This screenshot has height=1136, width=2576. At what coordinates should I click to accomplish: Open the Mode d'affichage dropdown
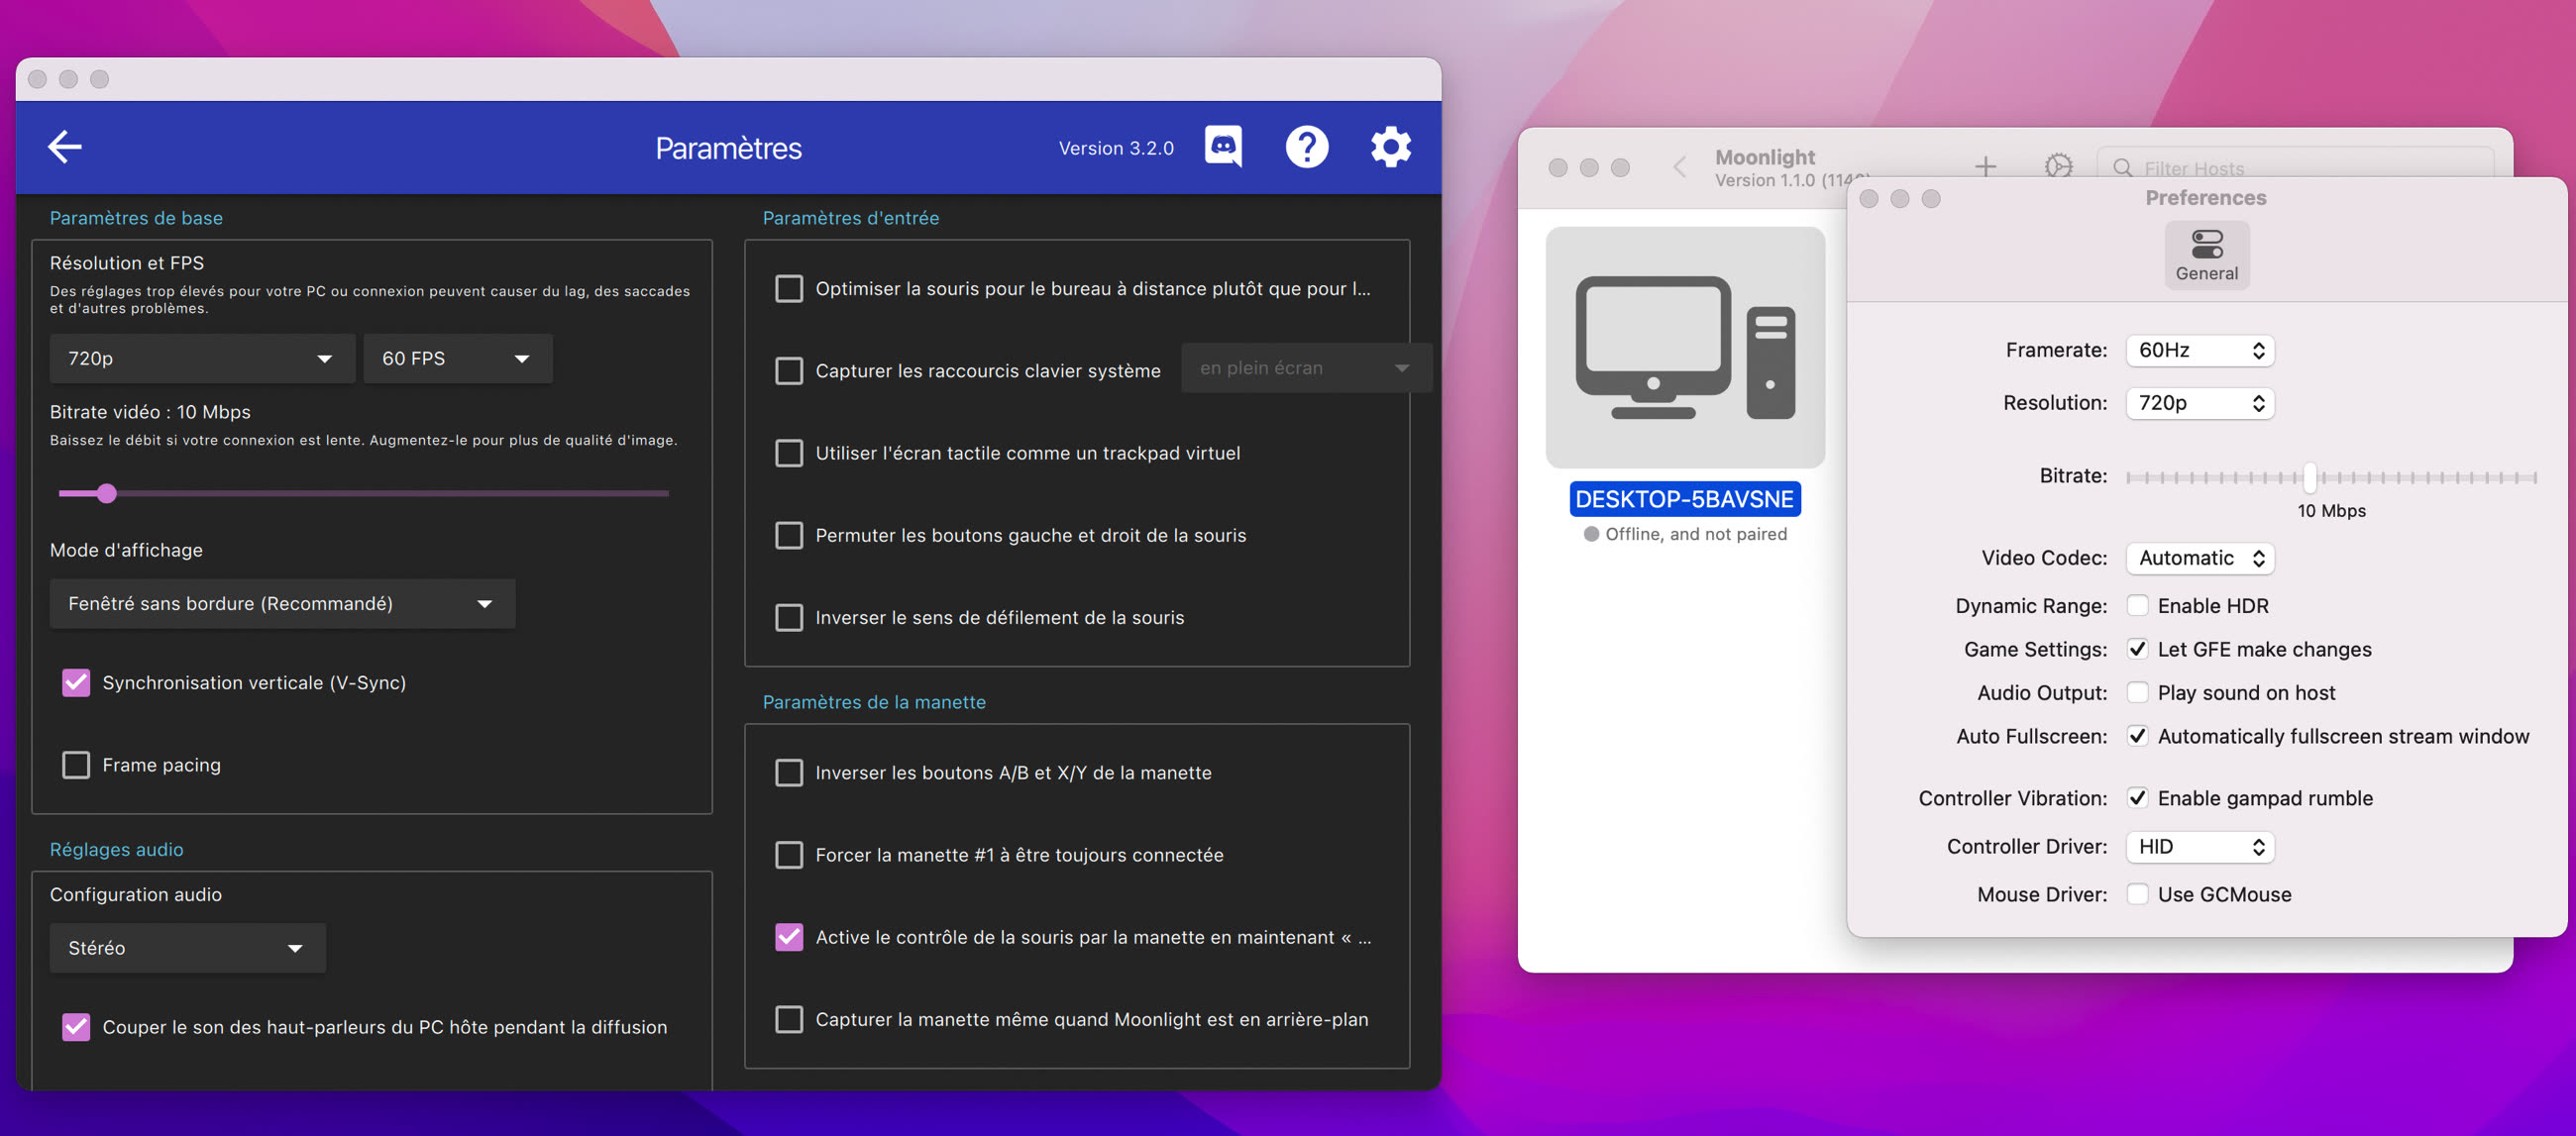281,603
